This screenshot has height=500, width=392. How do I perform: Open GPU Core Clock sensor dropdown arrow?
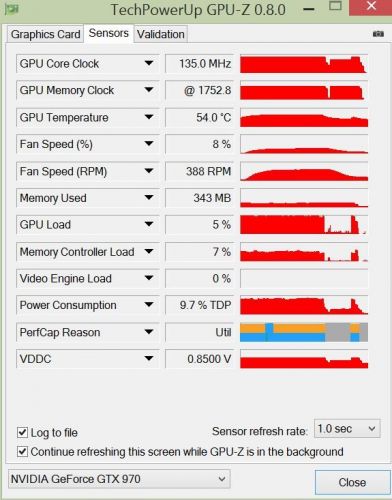click(149, 63)
